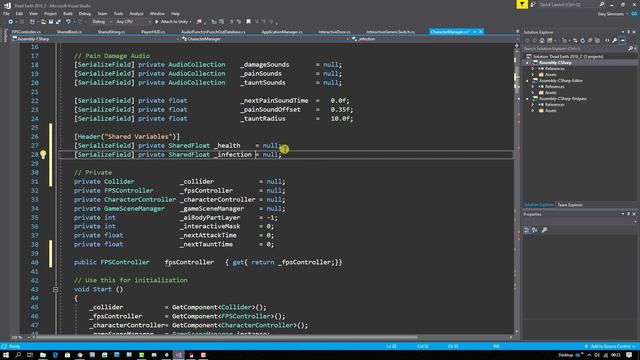Click the Save file toolbar icon
Viewport: 640px width, 360px height.
coord(51,22)
